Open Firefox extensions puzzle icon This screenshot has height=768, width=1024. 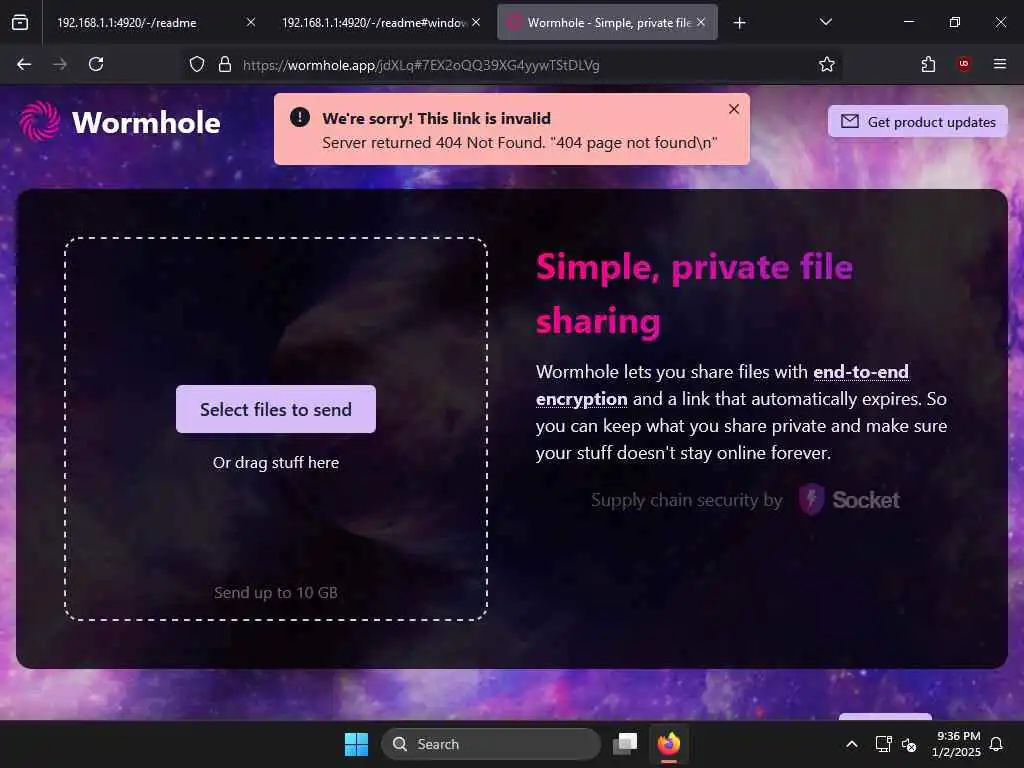coord(928,64)
